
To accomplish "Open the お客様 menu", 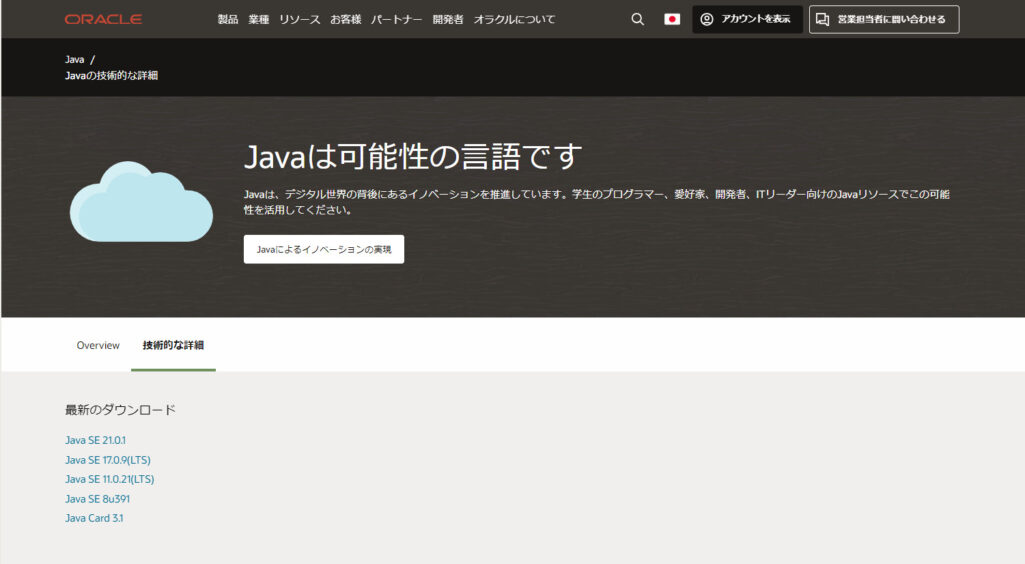I will (345, 20).
